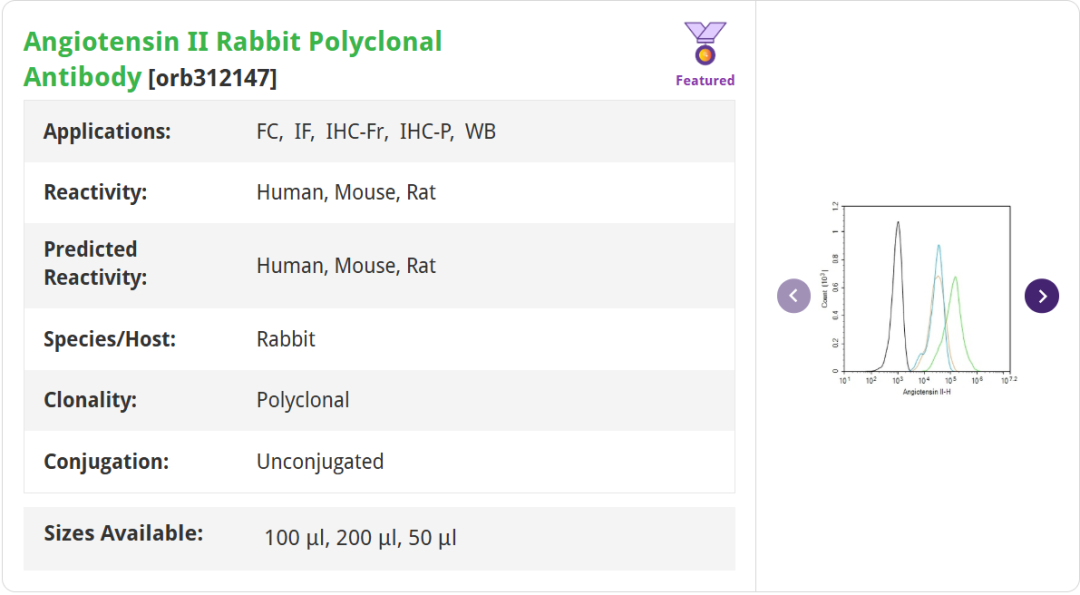Screen dimensions: 1080x595
Task: Go to the next product image
Action: pyautogui.click(x=1041, y=296)
